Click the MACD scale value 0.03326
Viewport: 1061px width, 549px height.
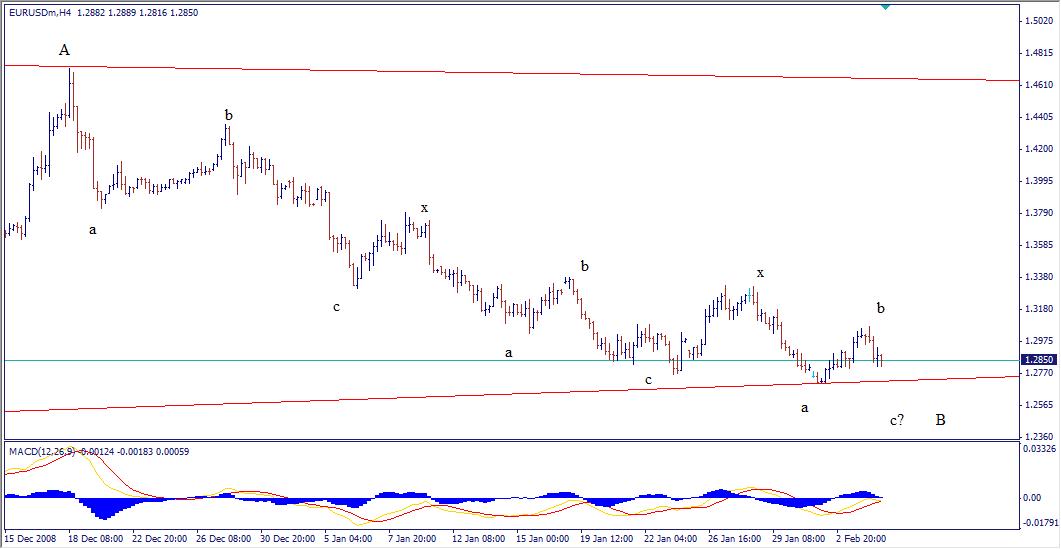tap(1039, 448)
